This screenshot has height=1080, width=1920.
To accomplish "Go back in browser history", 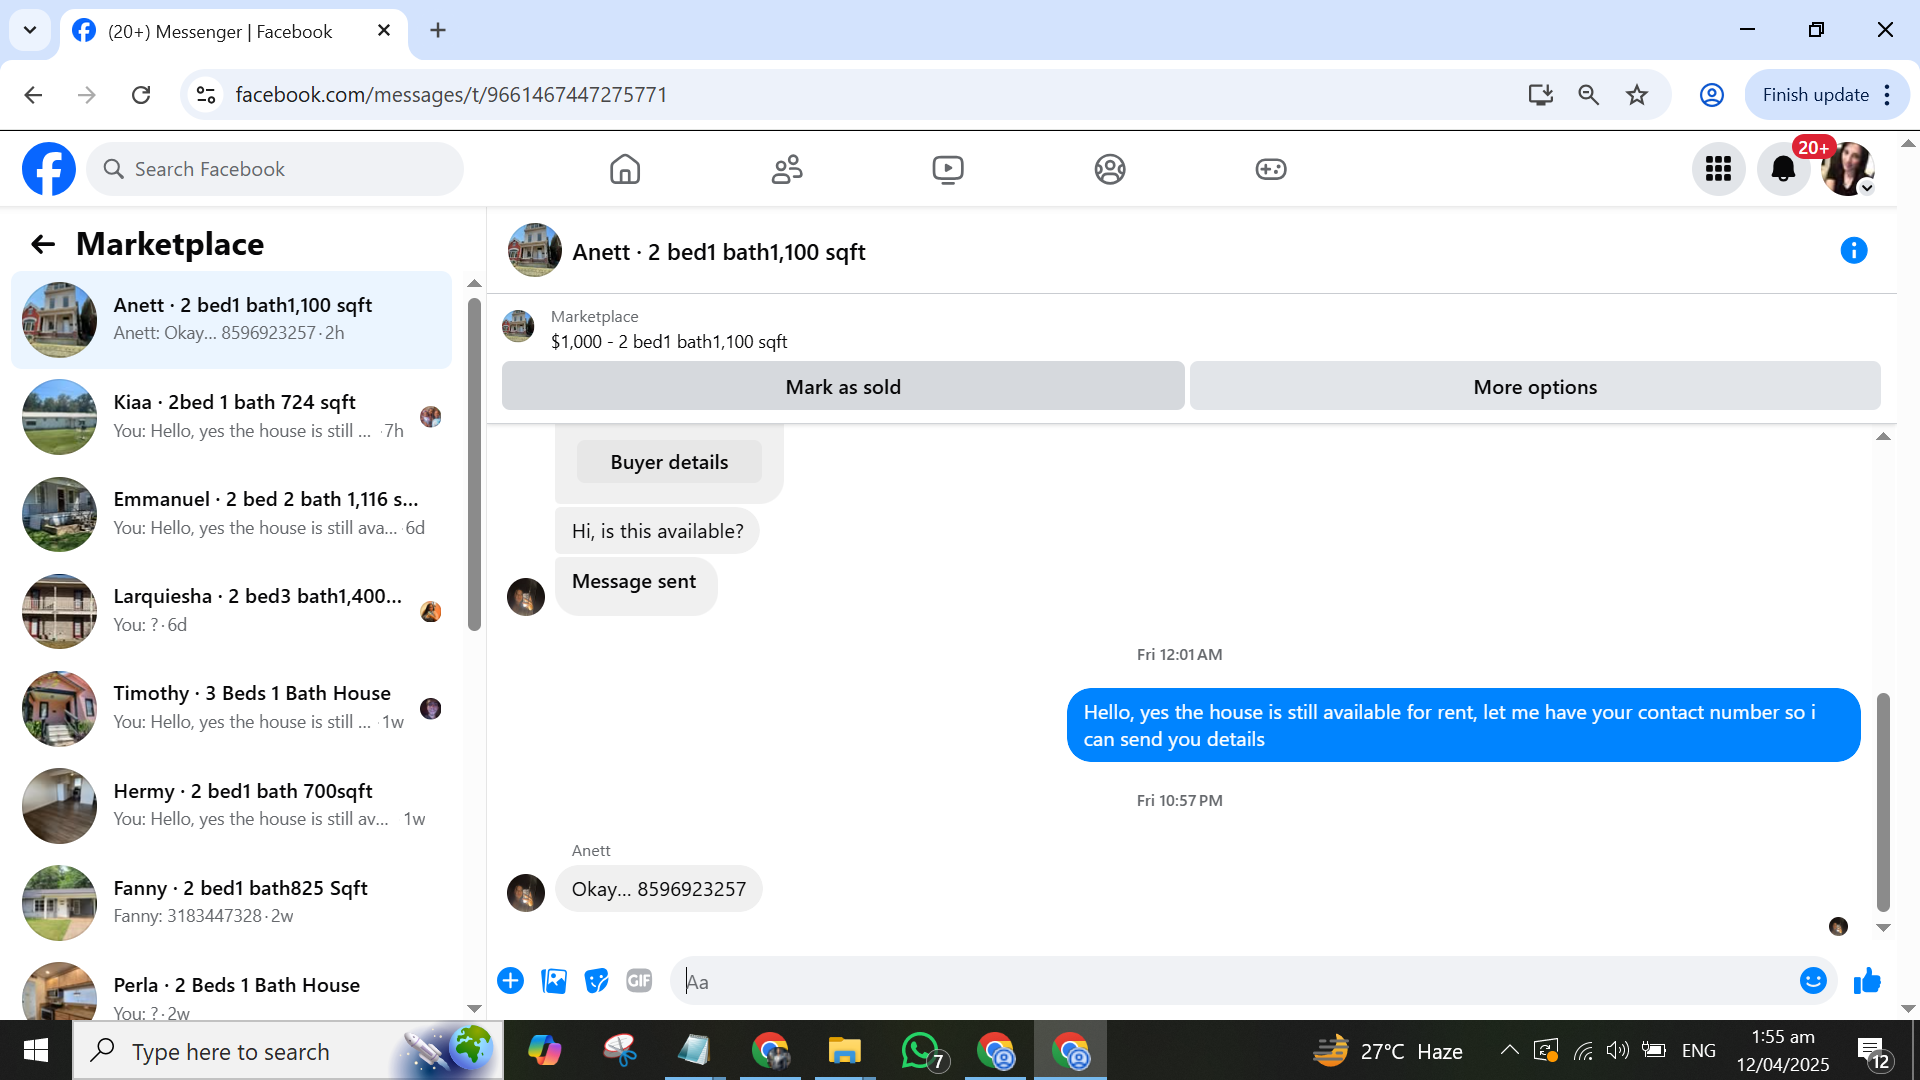I will pyautogui.click(x=33, y=95).
